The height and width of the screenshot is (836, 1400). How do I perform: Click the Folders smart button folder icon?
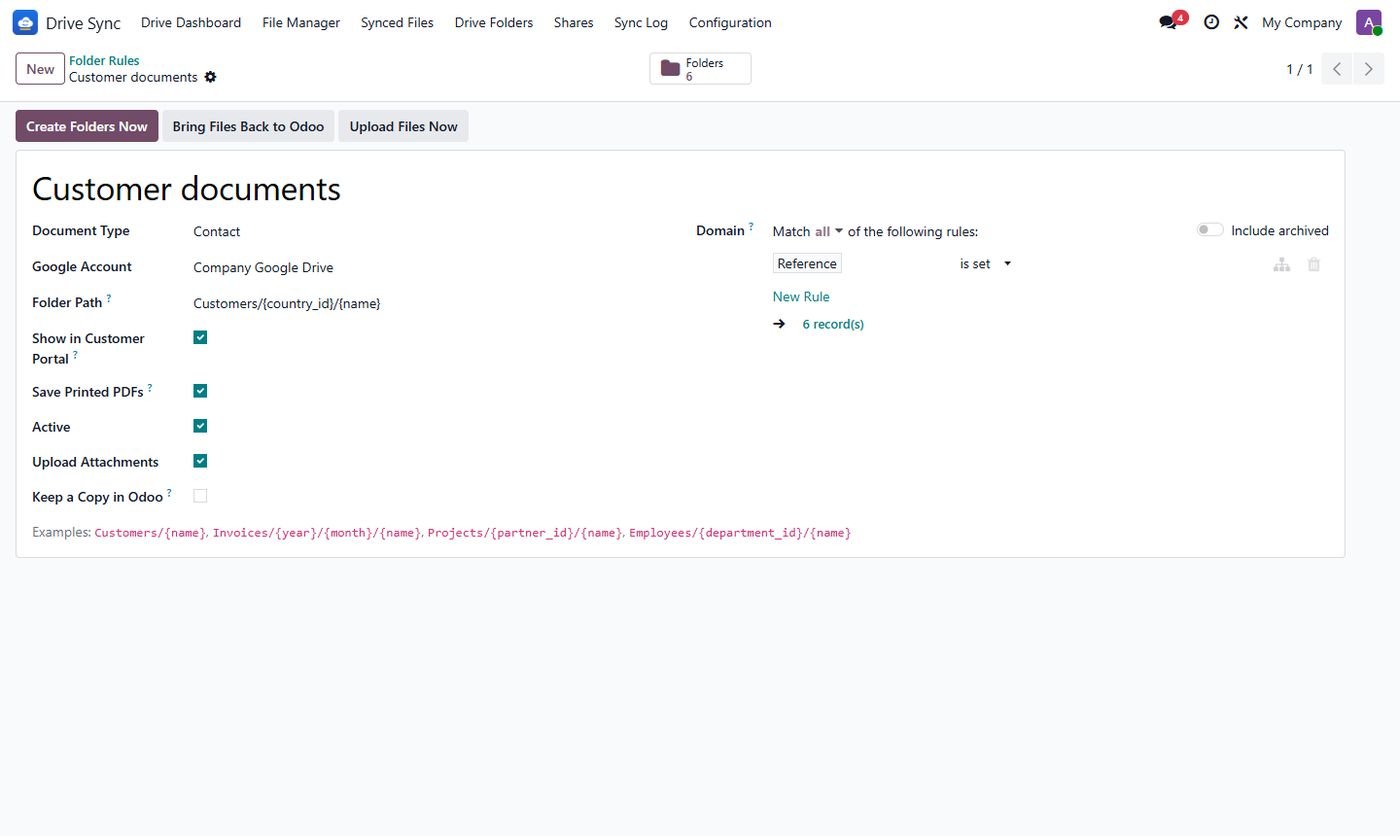click(x=670, y=68)
